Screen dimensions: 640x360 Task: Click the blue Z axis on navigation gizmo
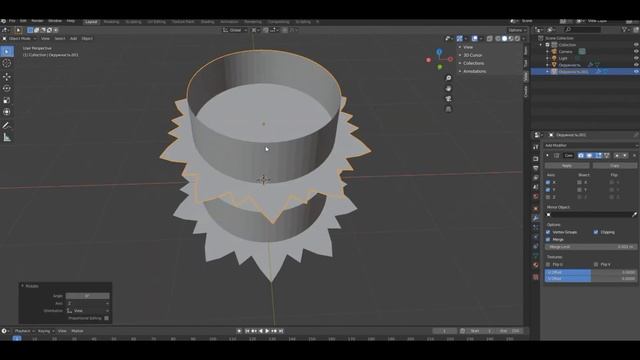(x=439, y=52)
